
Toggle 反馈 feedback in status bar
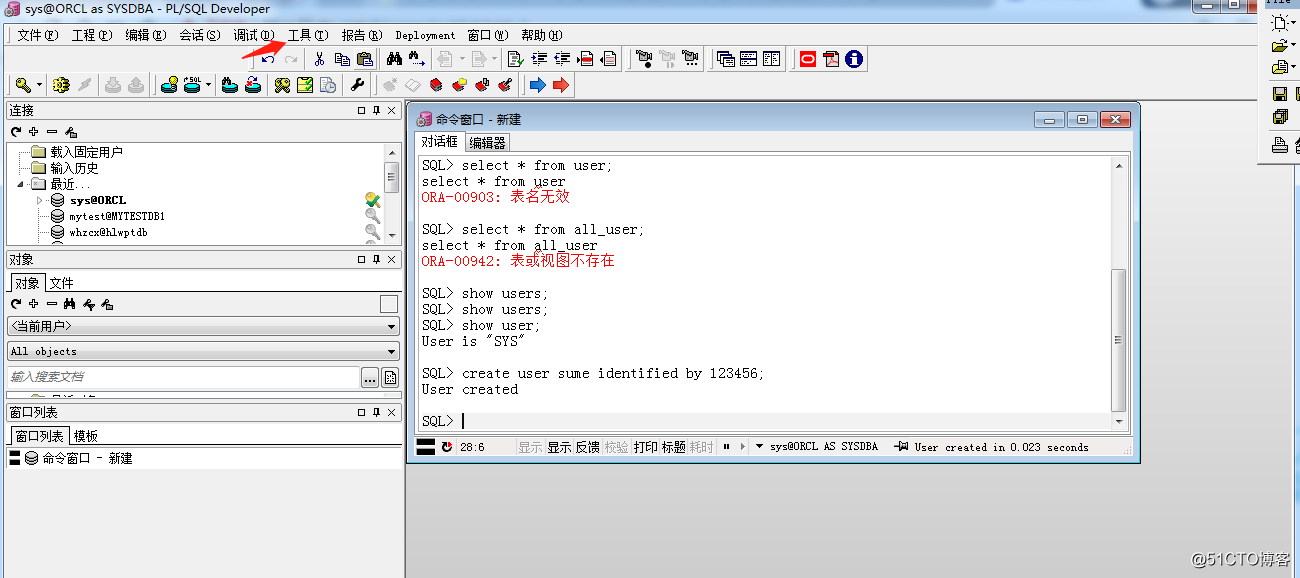pyautogui.click(x=587, y=447)
